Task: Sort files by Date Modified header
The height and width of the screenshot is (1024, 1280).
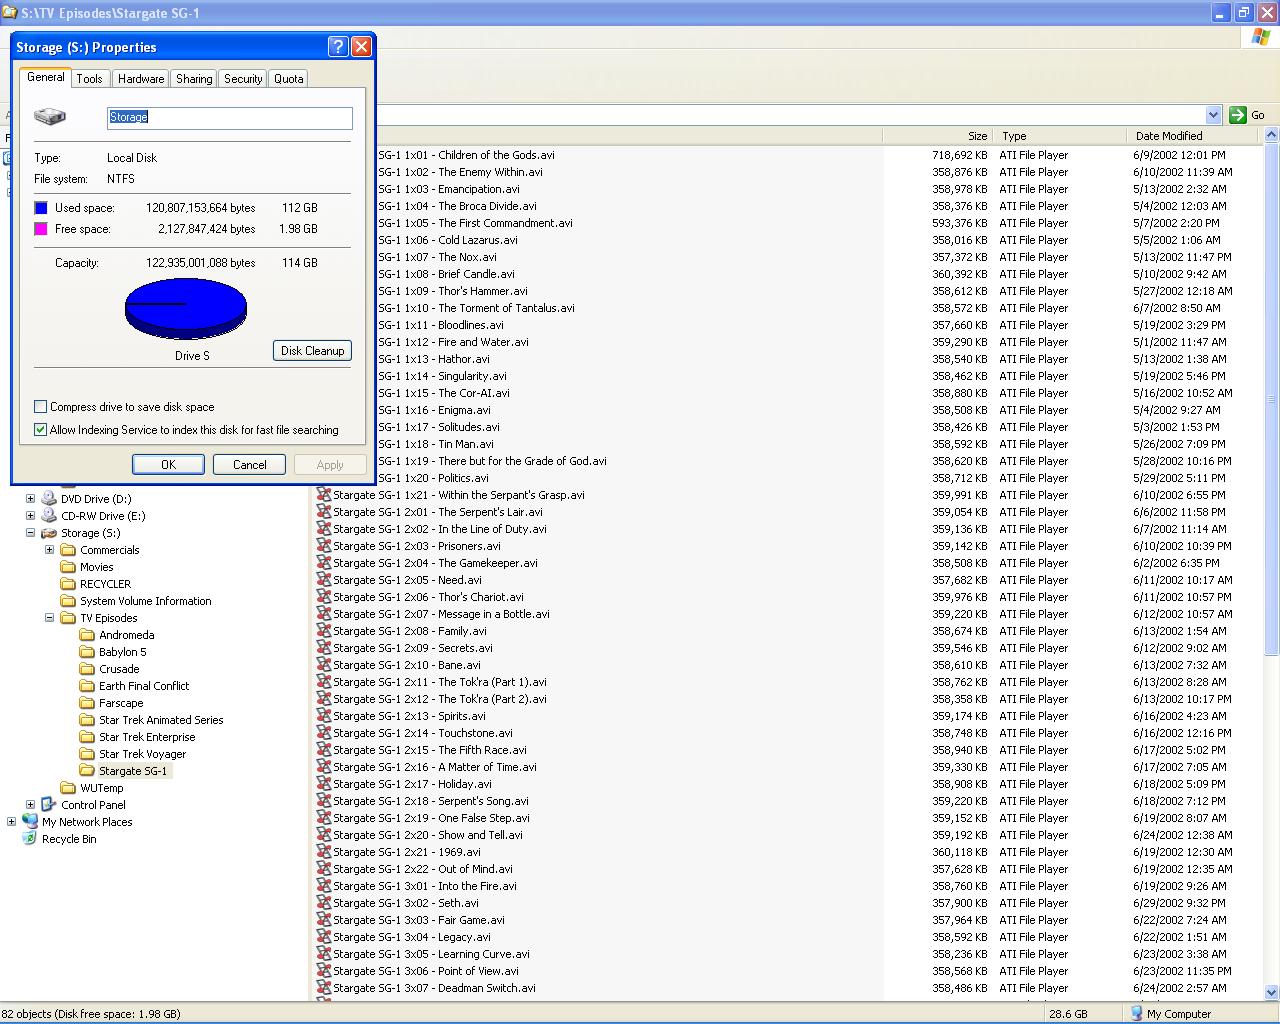Action: 1194,136
